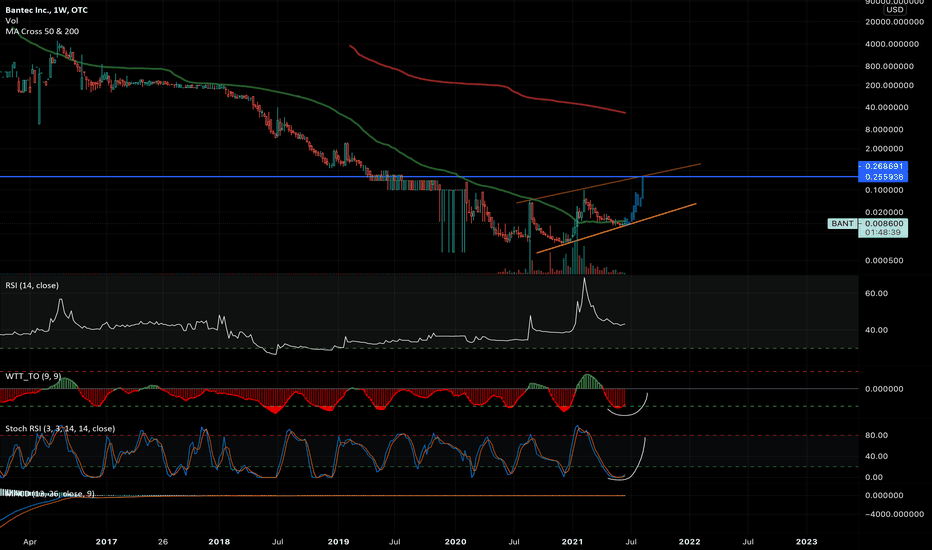Image resolution: width=932 pixels, height=550 pixels.
Task: Click the 2020 time axis label
Action: 455,542
